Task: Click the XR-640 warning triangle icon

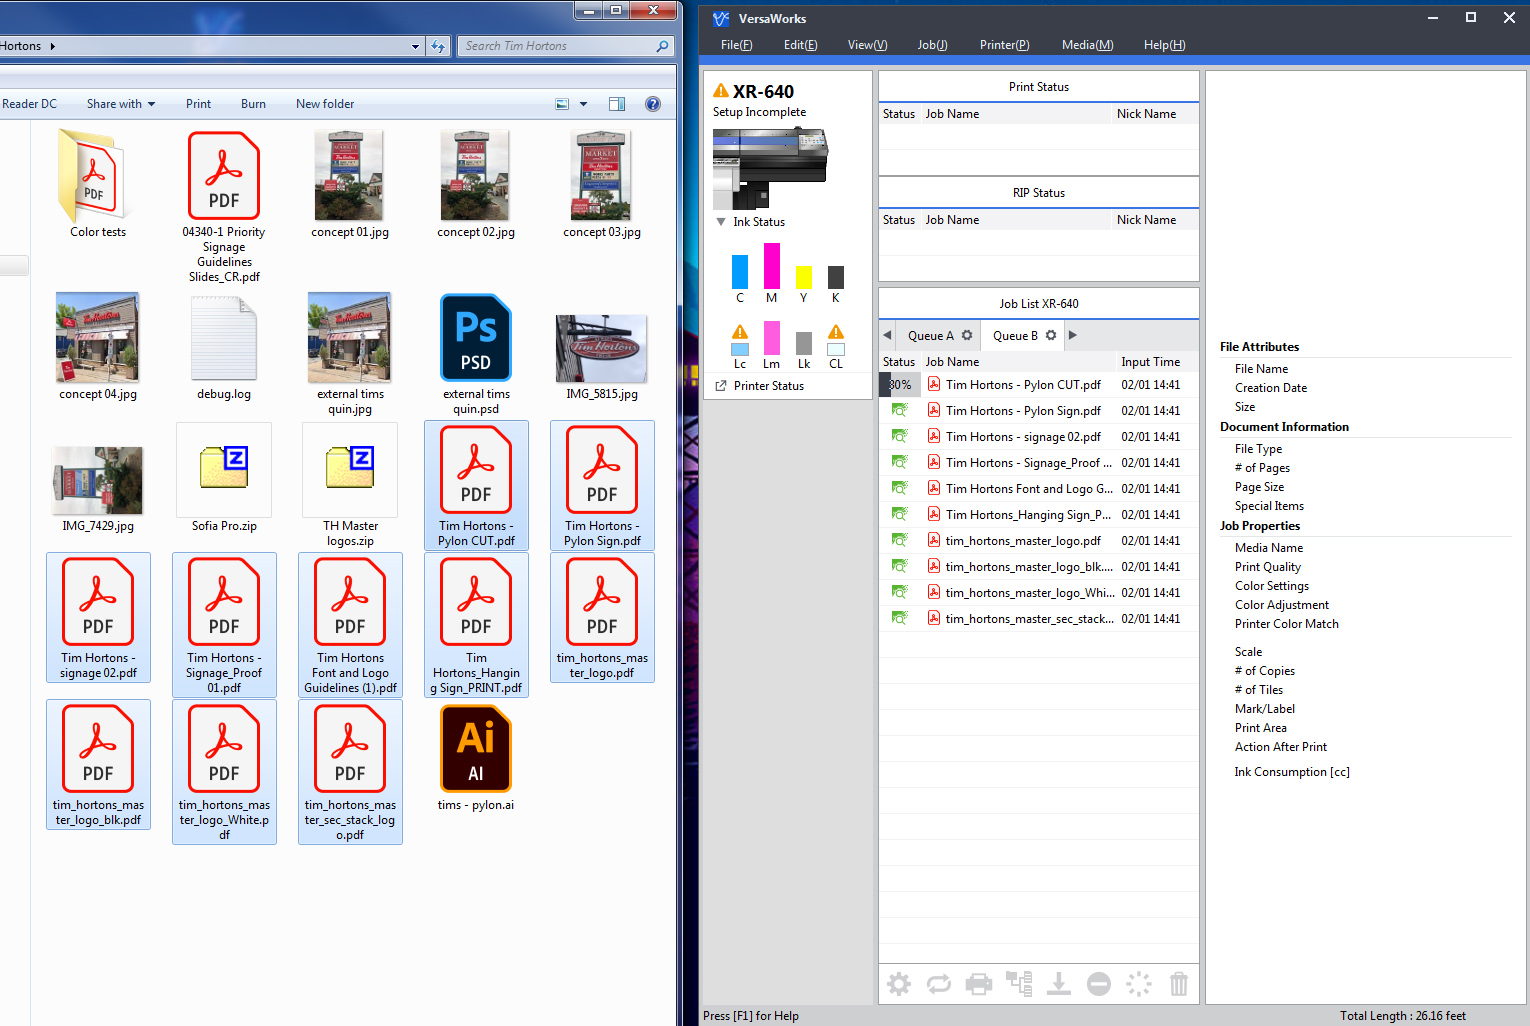Action: (x=720, y=91)
